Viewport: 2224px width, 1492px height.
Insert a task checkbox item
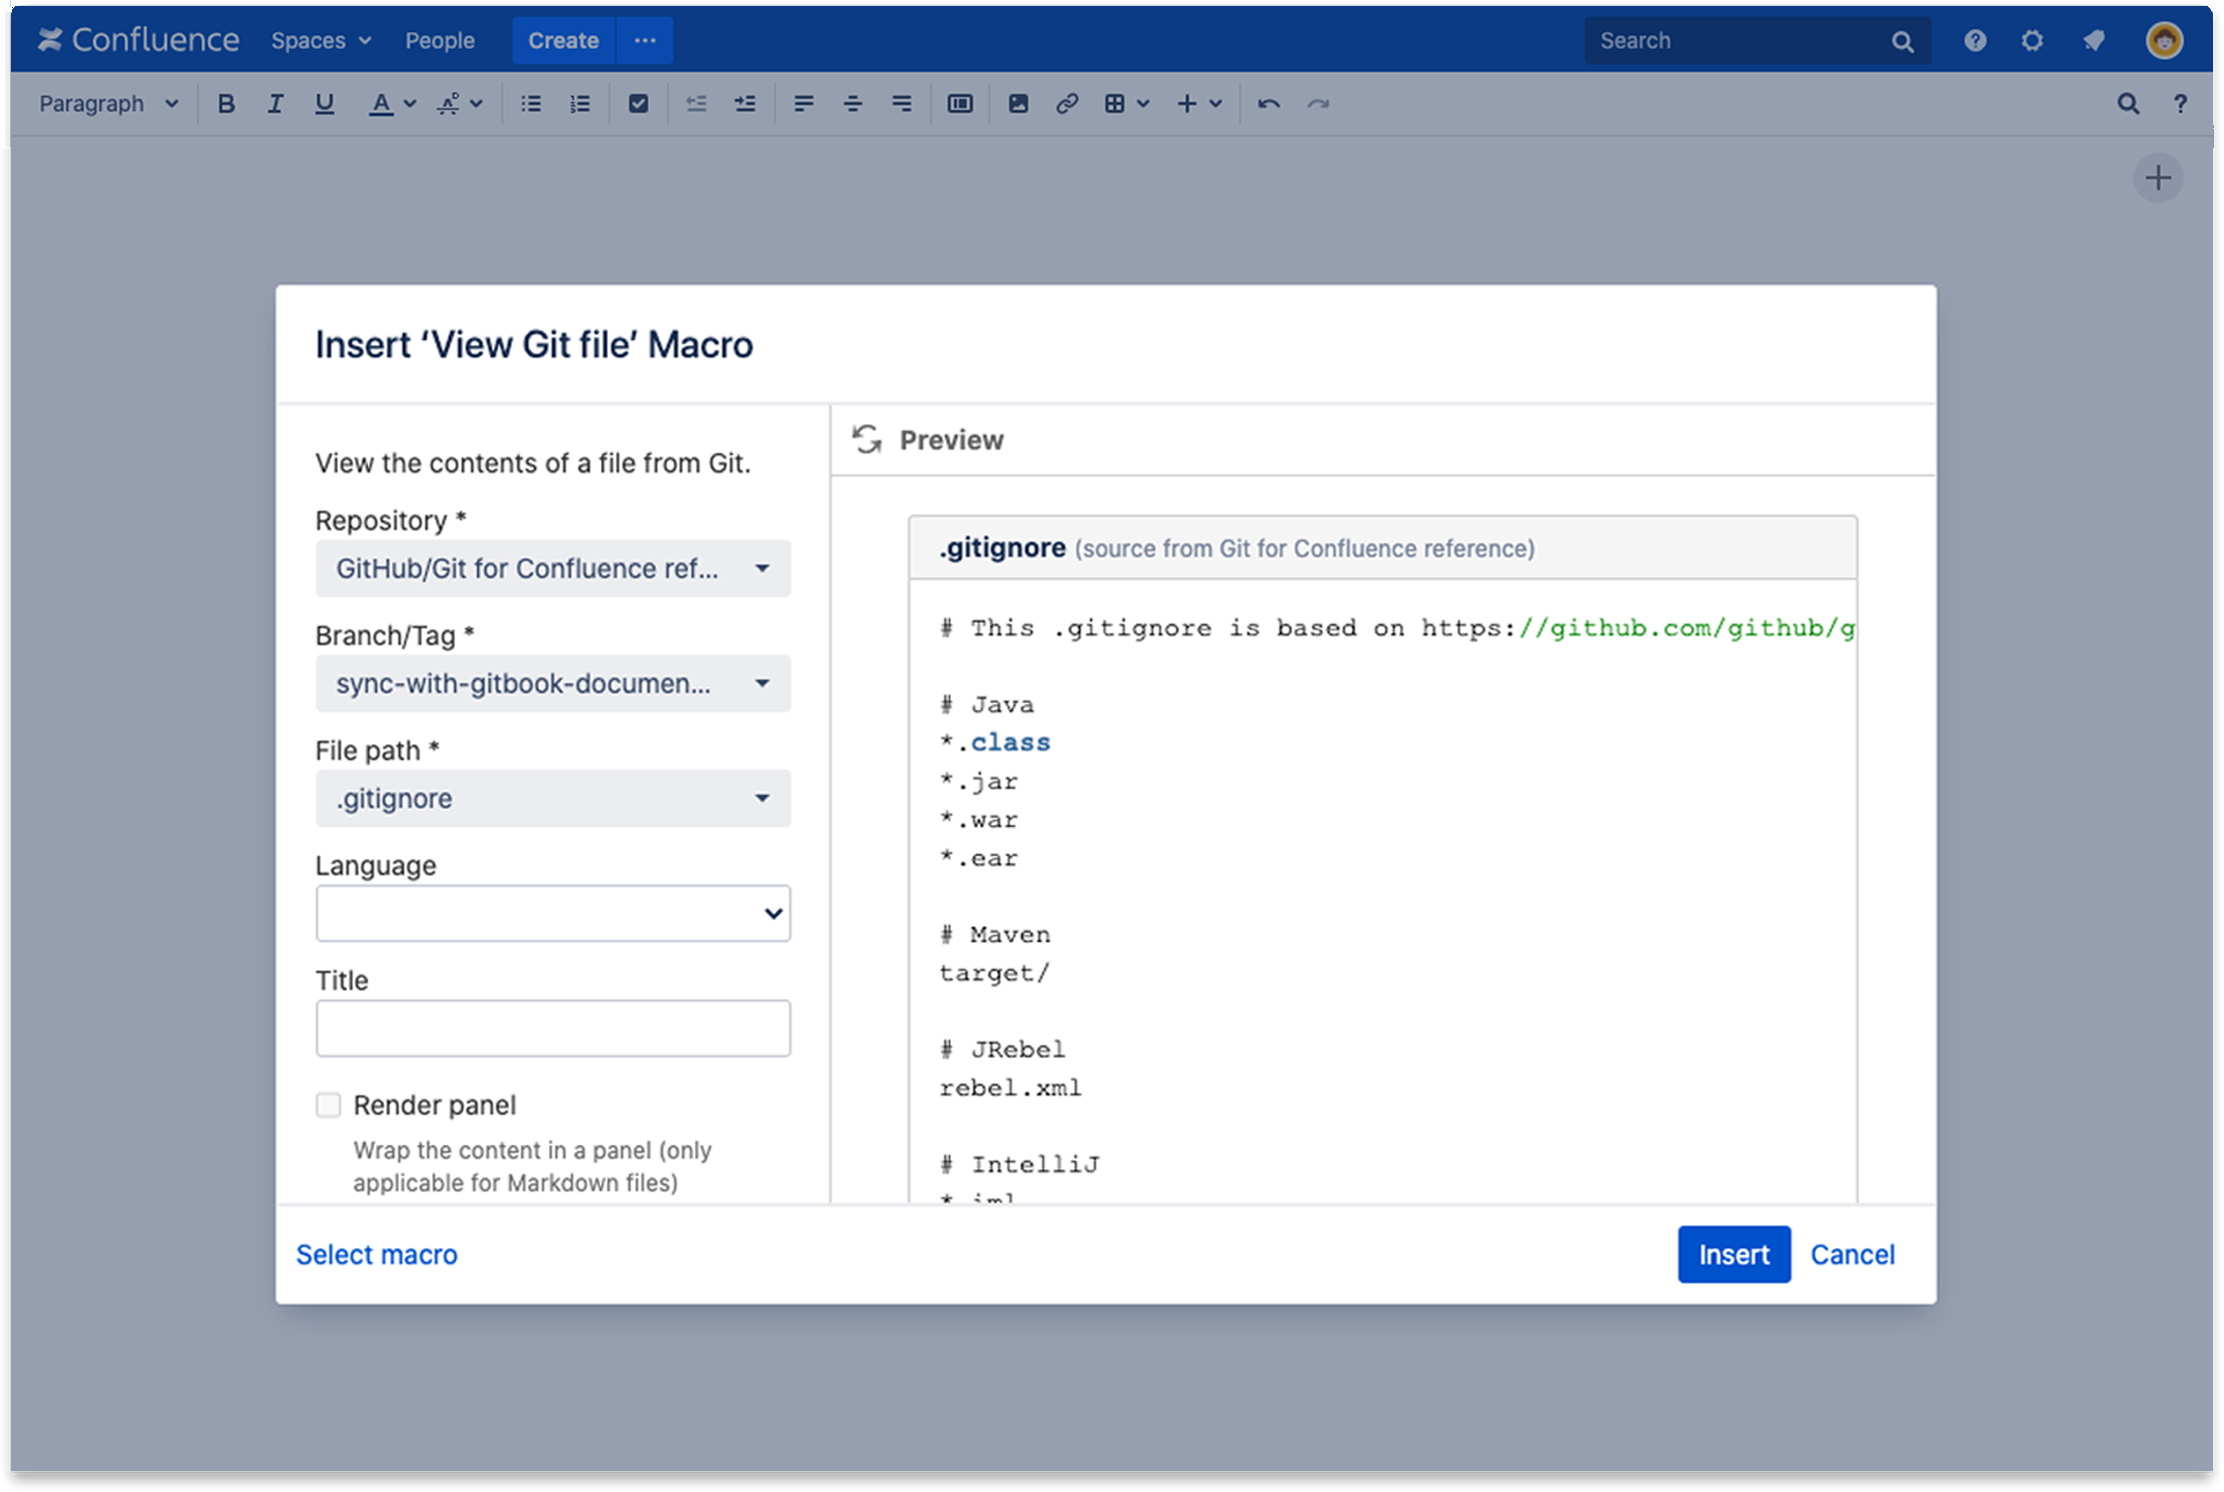click(x=639, y=103)
